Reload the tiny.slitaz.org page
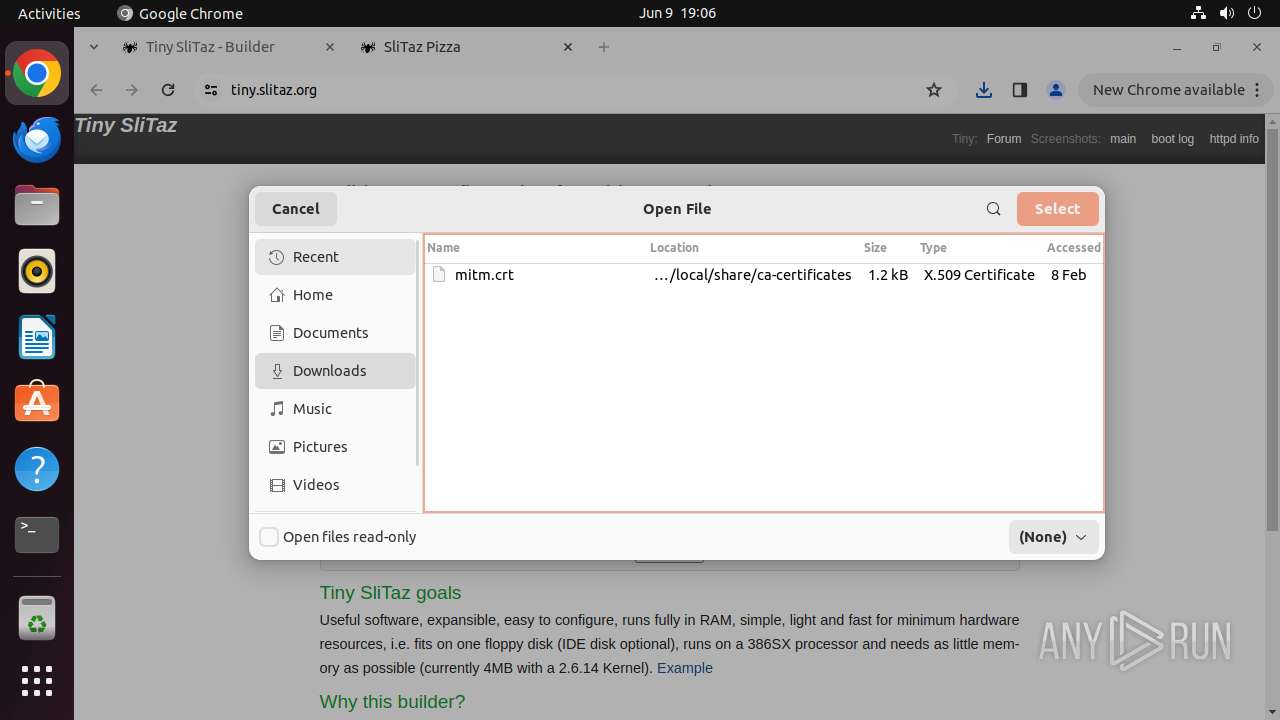Screen dimensions: 1280x720 click(x=168, y=90)
